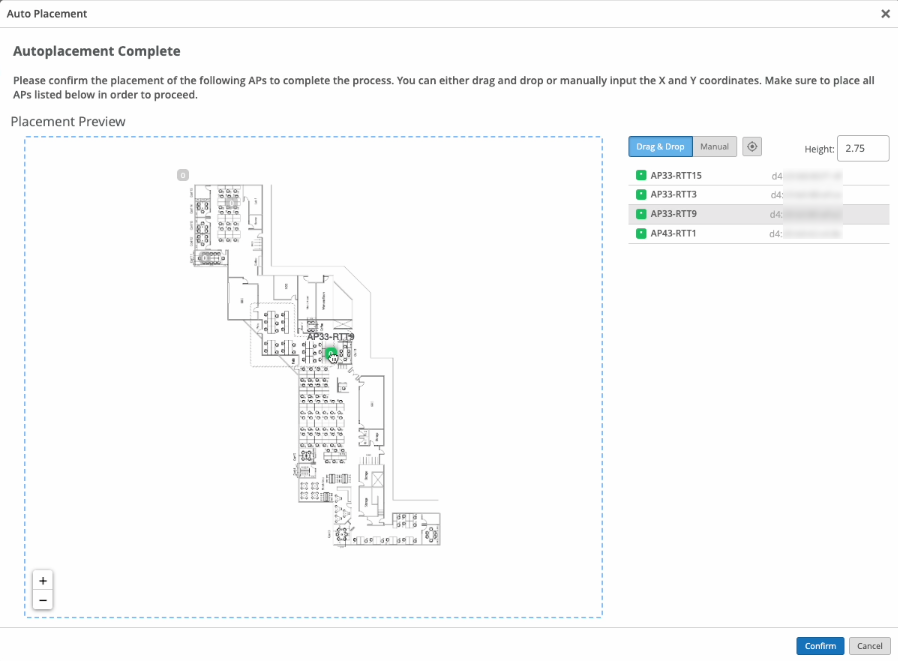The height and width of the screenshot is (661, 898).
Task: Click the MAC address of AP43-RTT1
Action: pyautogui.click(x=805, y=234)
